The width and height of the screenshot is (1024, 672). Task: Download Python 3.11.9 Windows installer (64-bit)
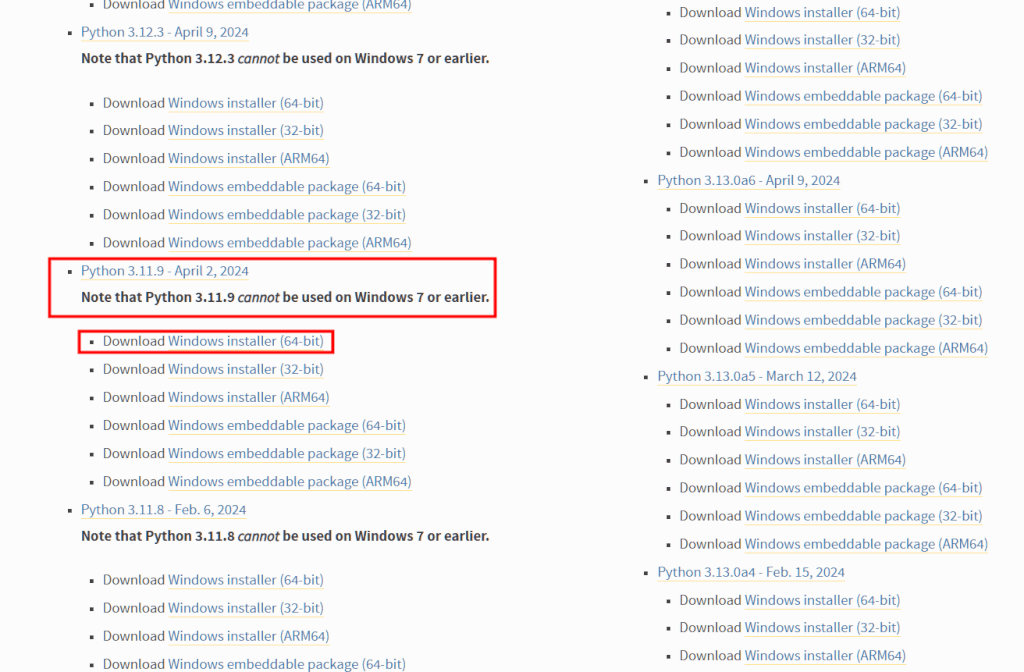coord(246,342)
